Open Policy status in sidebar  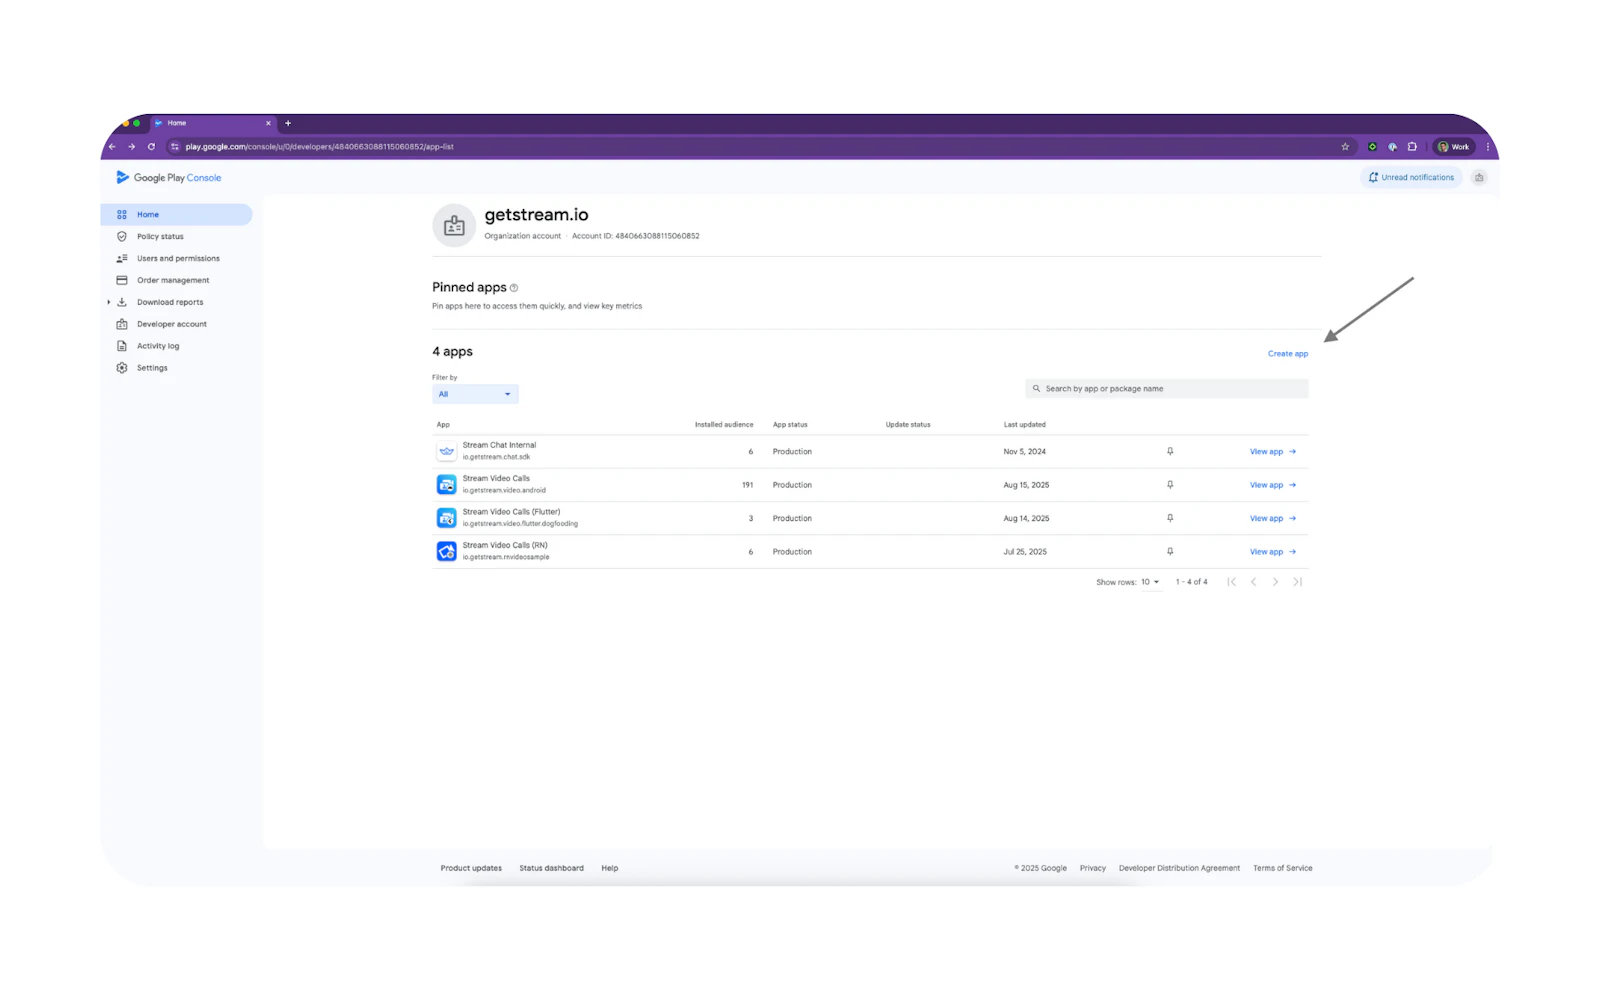point(160,237)
